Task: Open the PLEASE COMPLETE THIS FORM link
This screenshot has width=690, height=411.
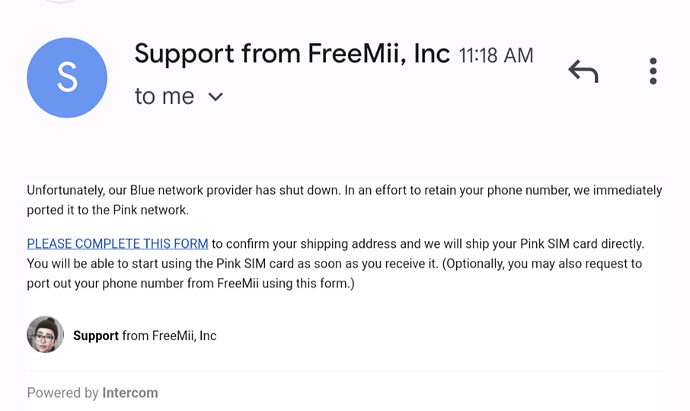Action: click(117, 244)
